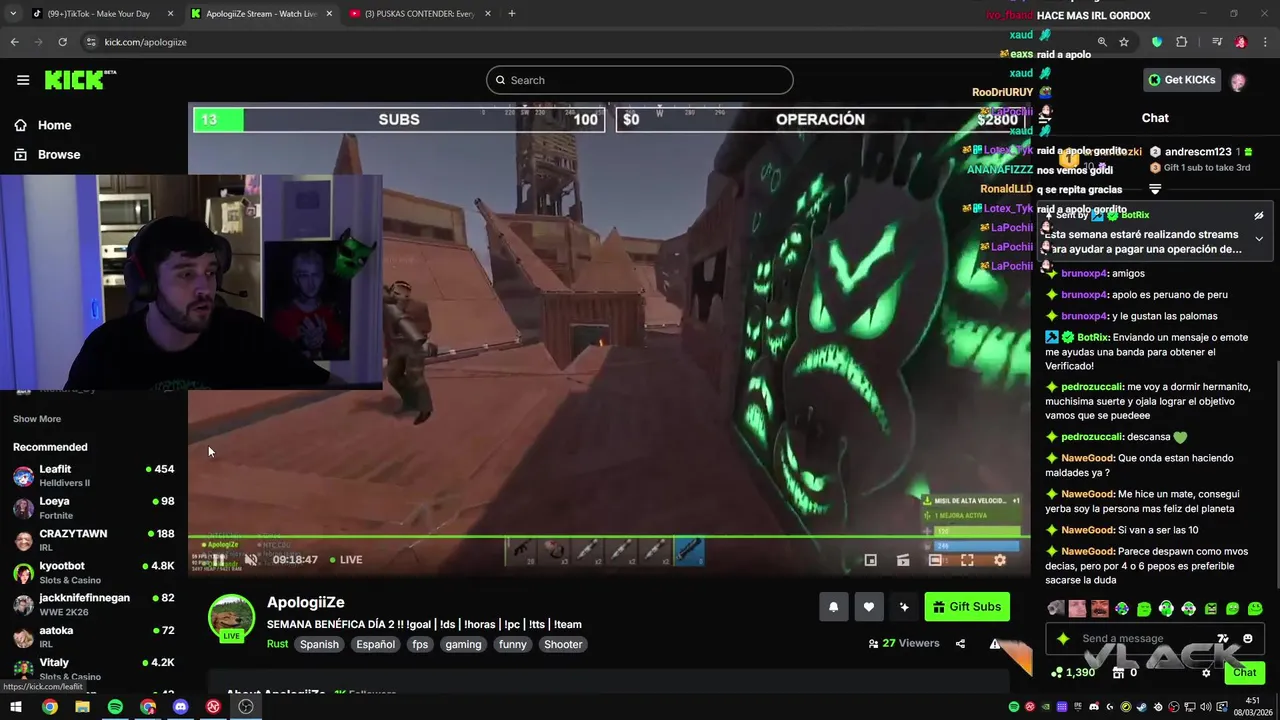
Task: Open Chrome three-dot menu
Action: pos(1264,42)
